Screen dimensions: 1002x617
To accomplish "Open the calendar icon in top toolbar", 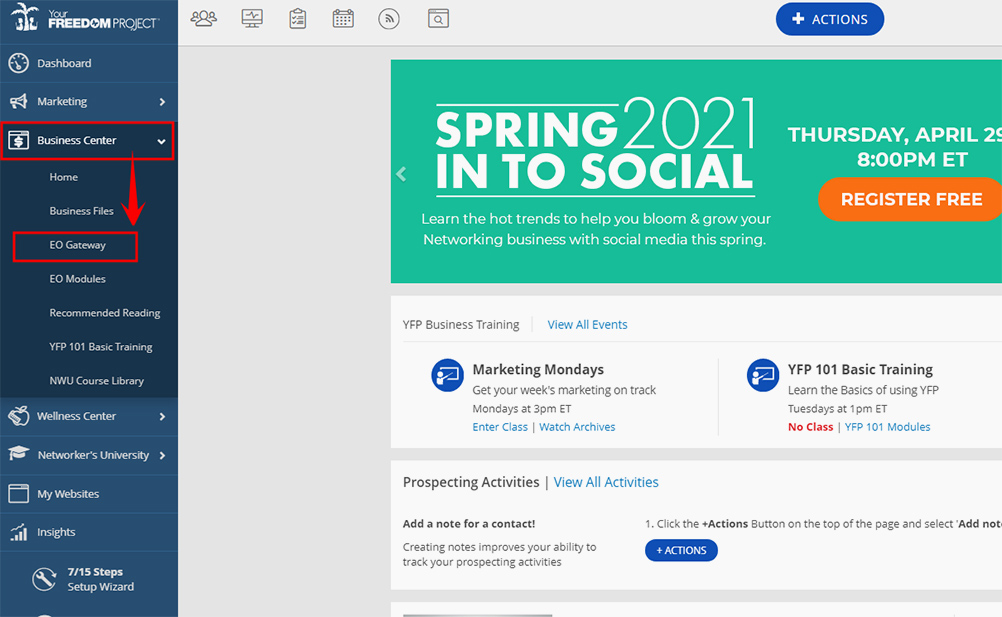I will (x=343, y=19).
